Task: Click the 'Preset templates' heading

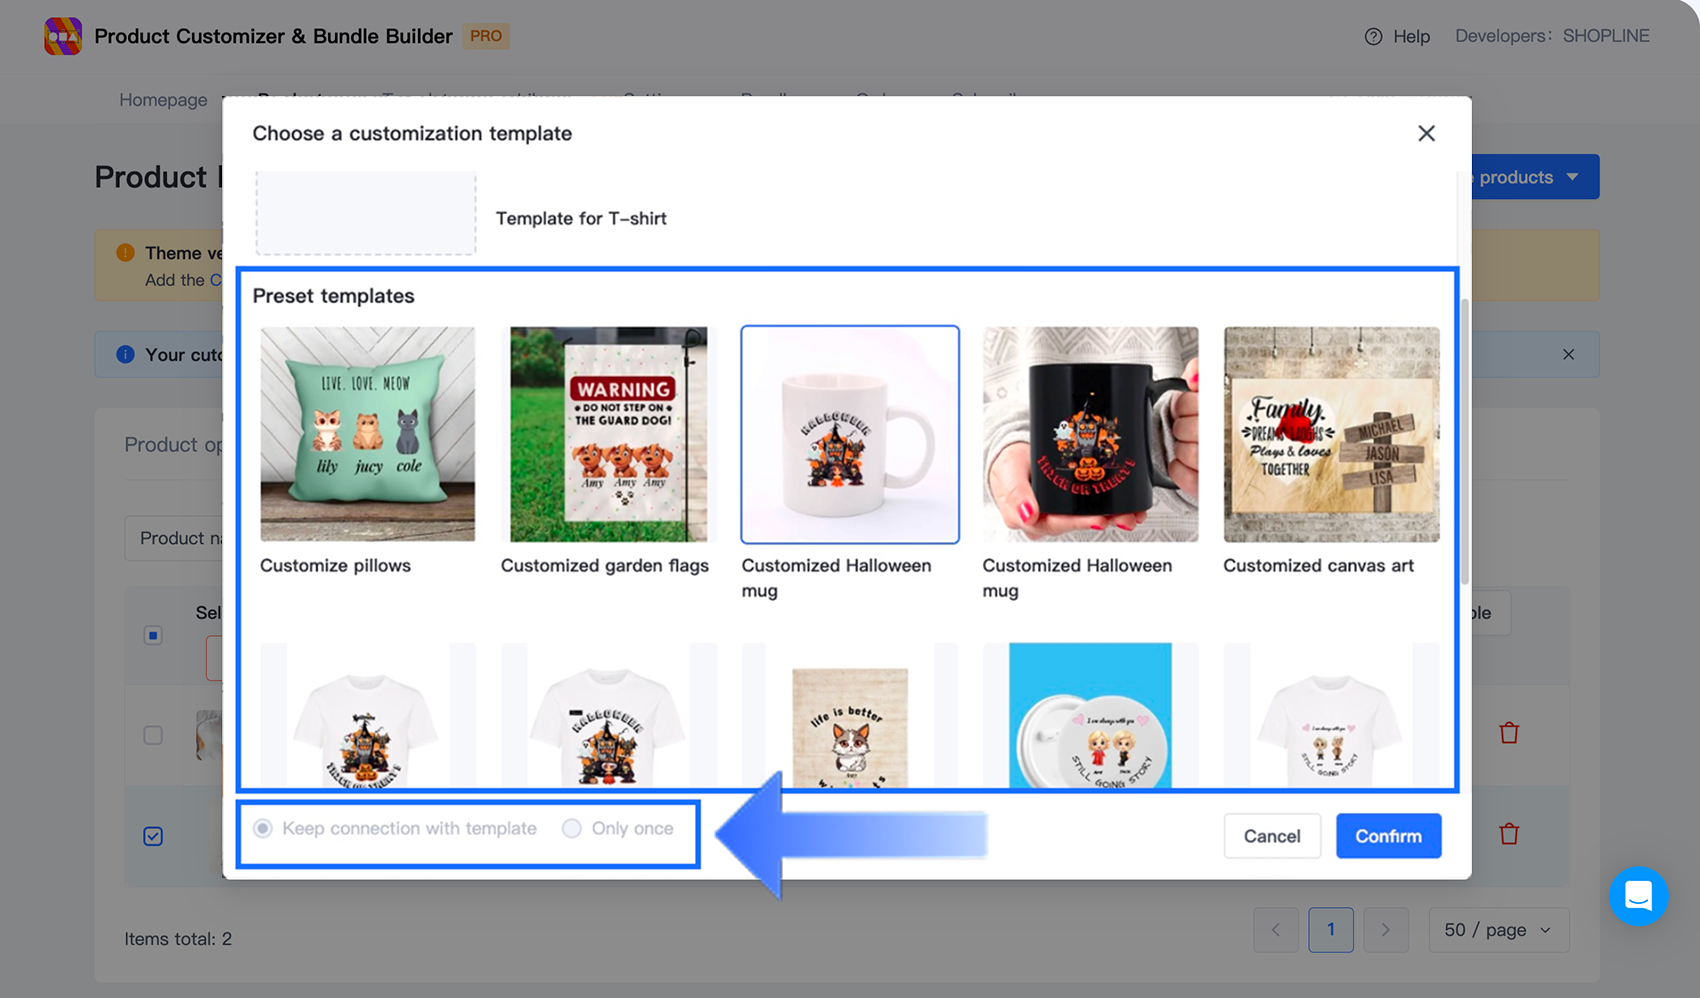Action: (x=333, y=296)
